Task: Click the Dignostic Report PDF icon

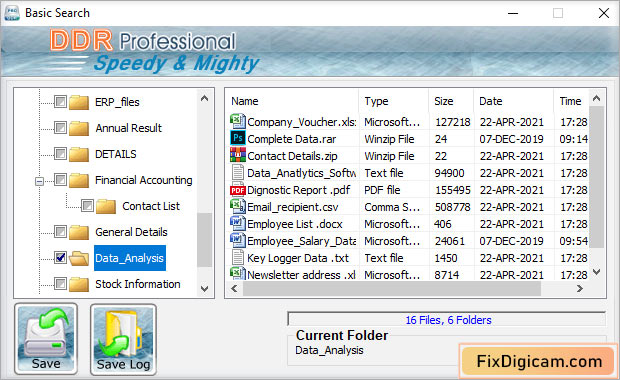Action: tap(238, 190)
